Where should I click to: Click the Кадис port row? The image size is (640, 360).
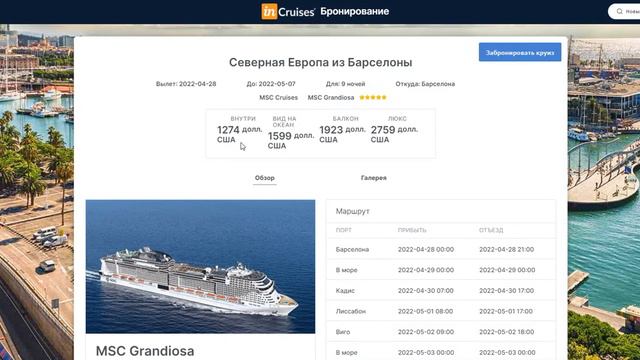441,291
